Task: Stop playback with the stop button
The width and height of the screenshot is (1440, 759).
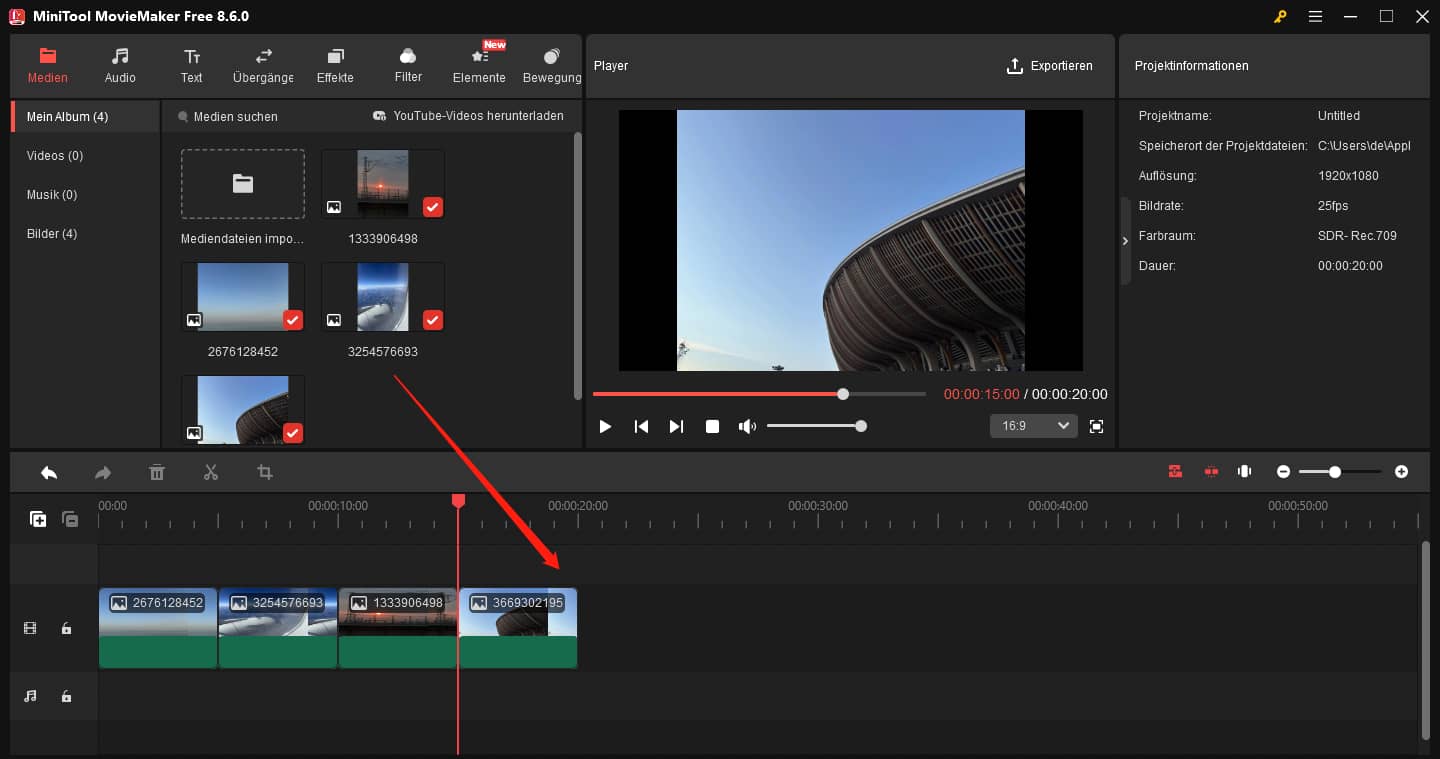Action: click(x=712, y=427)
